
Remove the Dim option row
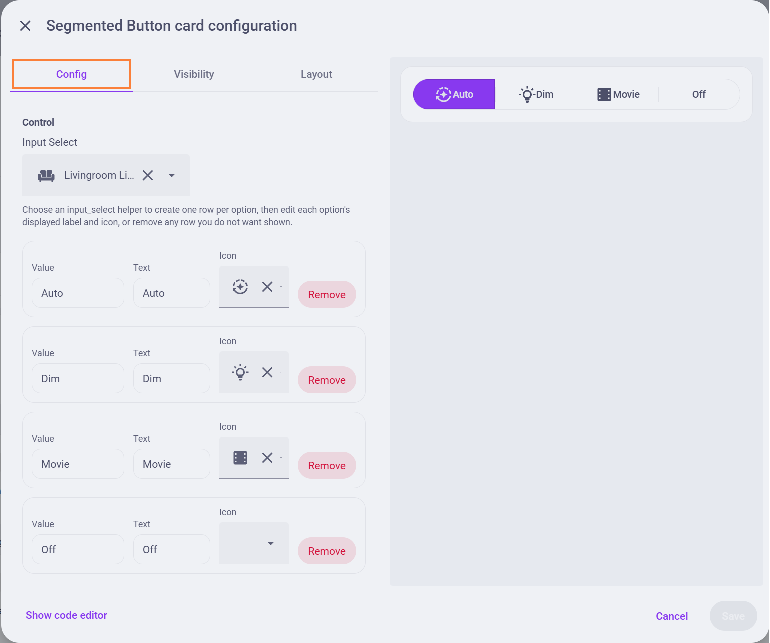(x=327, y=380)
